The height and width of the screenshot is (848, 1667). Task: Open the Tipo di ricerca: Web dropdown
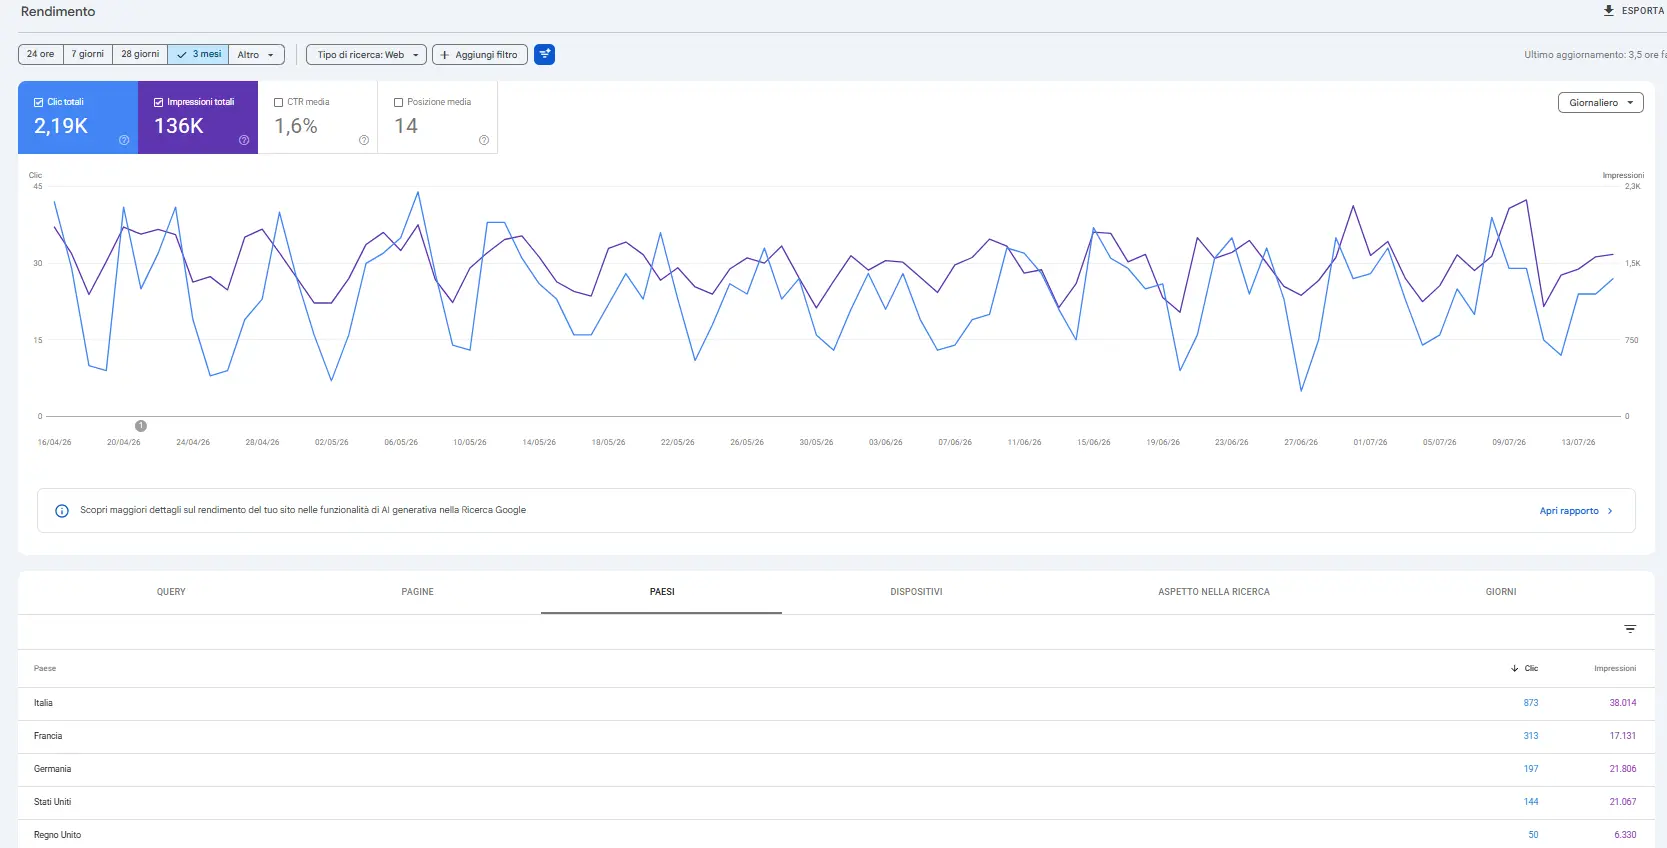point(367,55)
